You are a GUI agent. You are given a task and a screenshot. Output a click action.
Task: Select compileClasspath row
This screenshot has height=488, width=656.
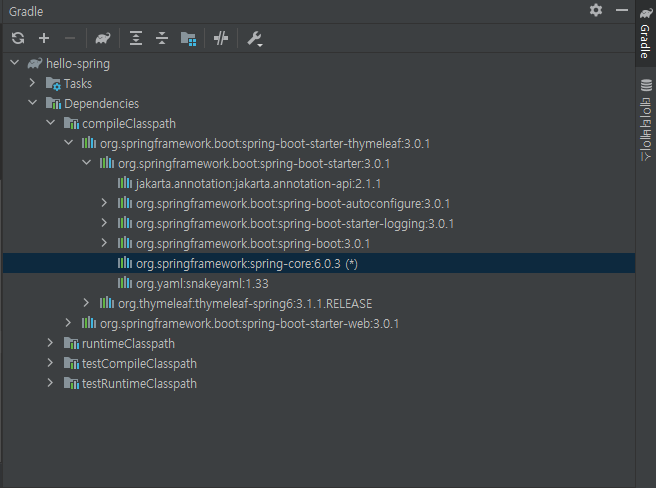tap(319, 124)
